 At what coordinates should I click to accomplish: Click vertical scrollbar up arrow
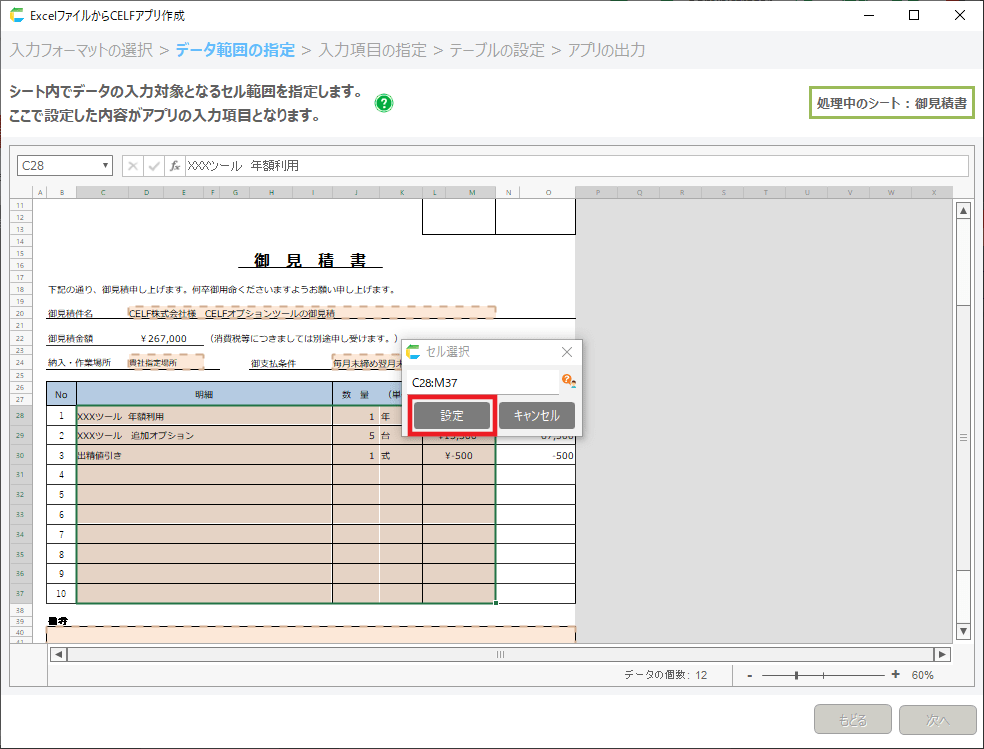[x=963, y=211]
